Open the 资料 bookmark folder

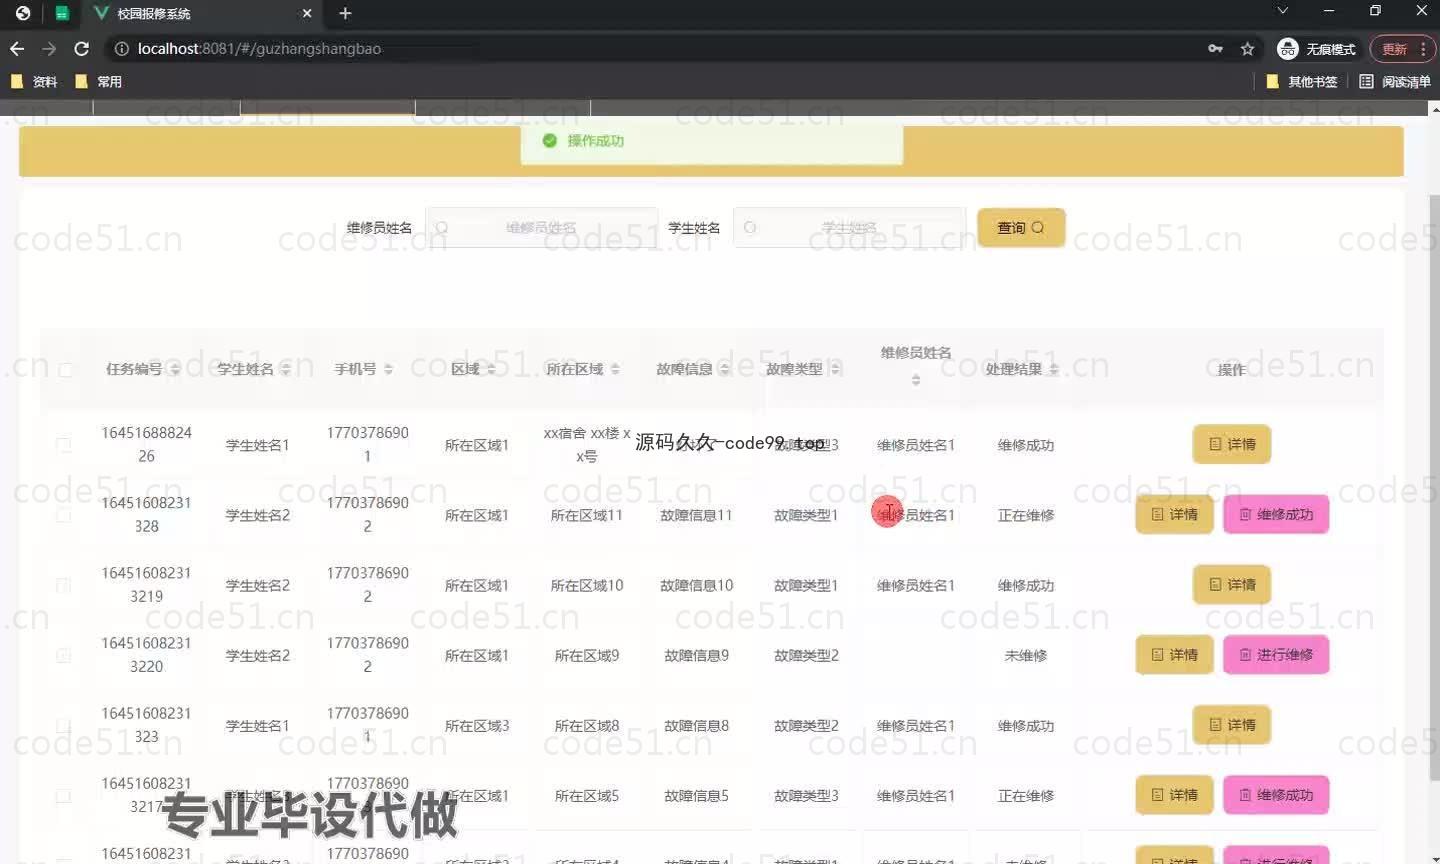[34, 82]
